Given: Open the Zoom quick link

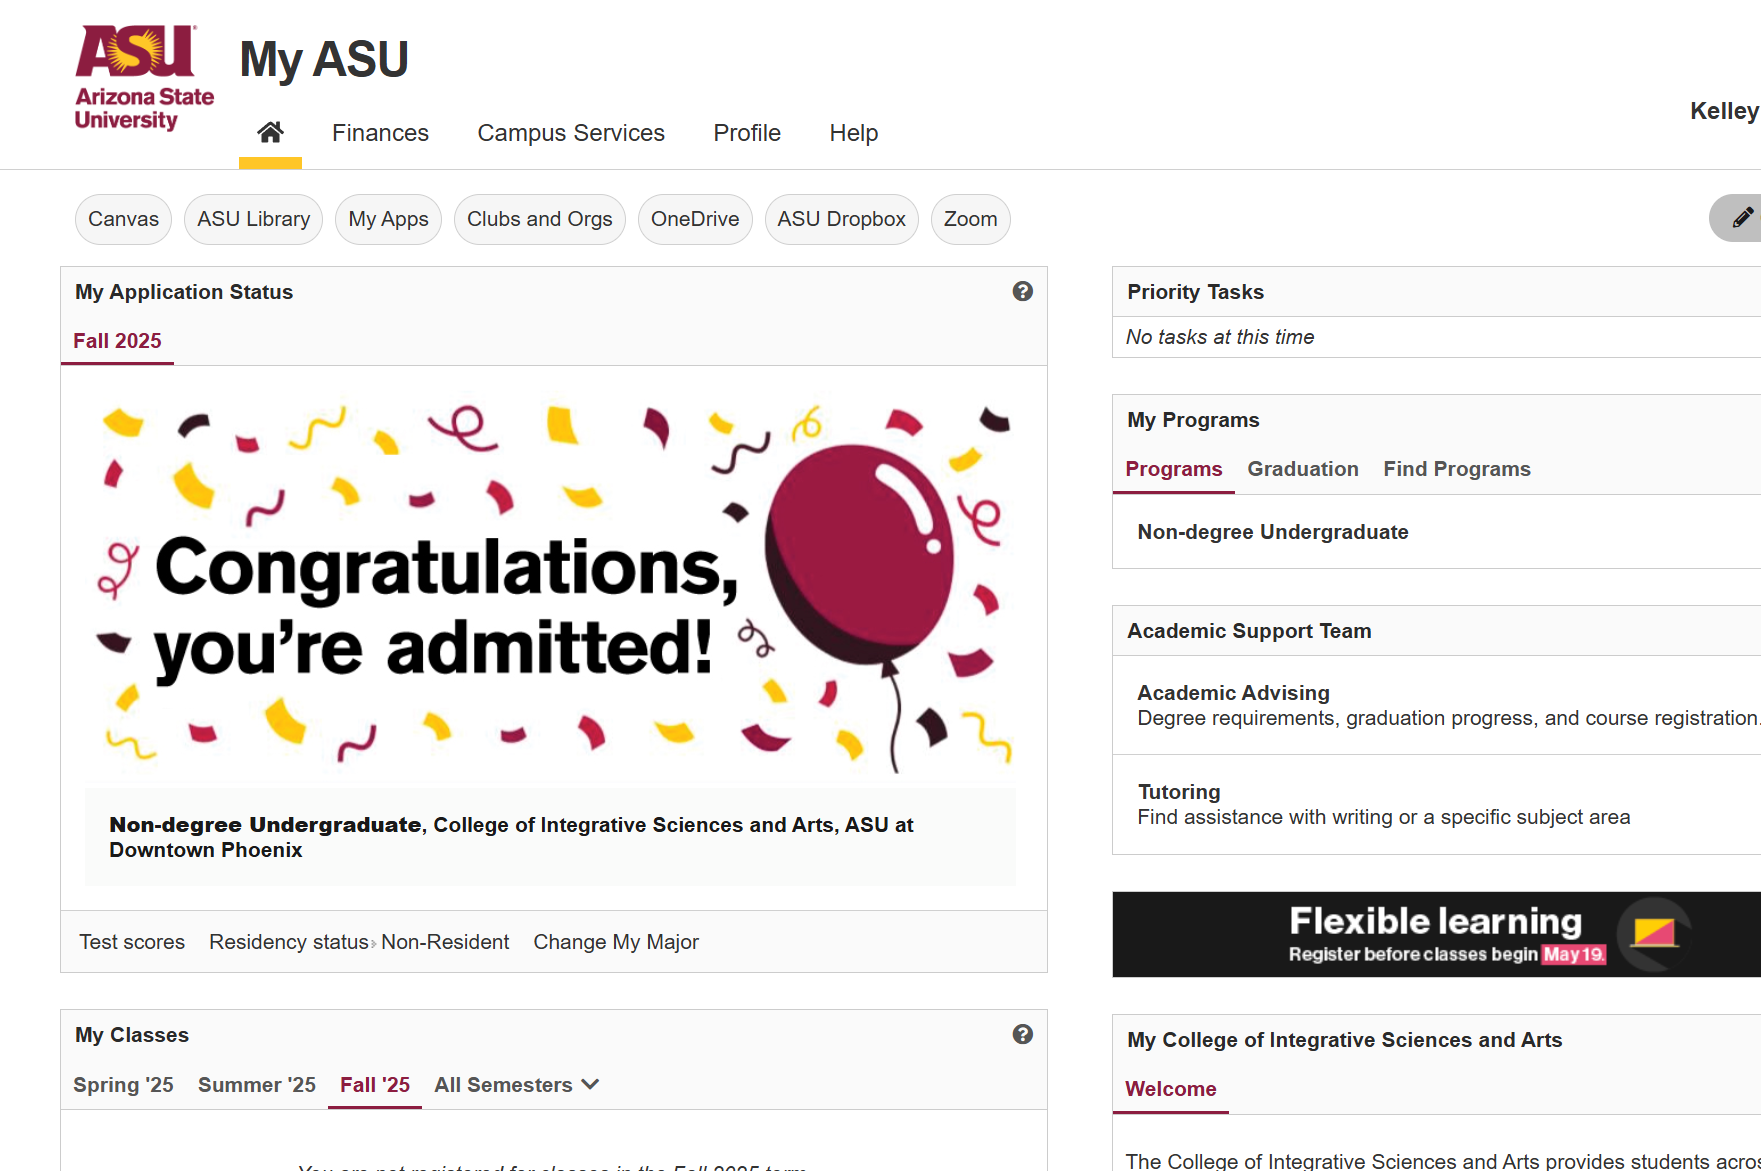Looking at the screenshot, I should [x=970, y=219].
